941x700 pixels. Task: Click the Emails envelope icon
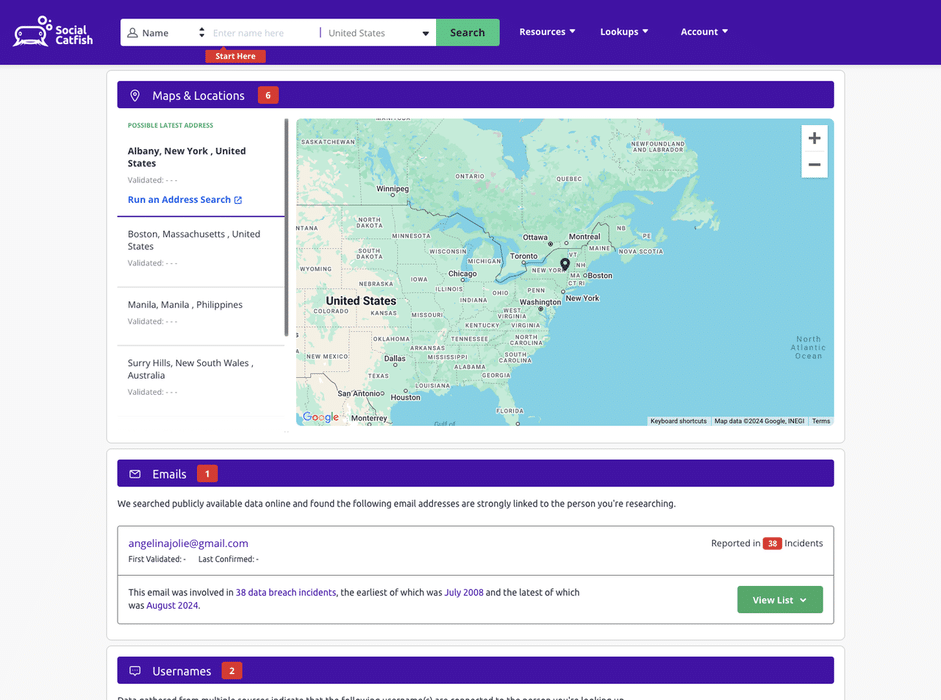click(x=135, y=474)
